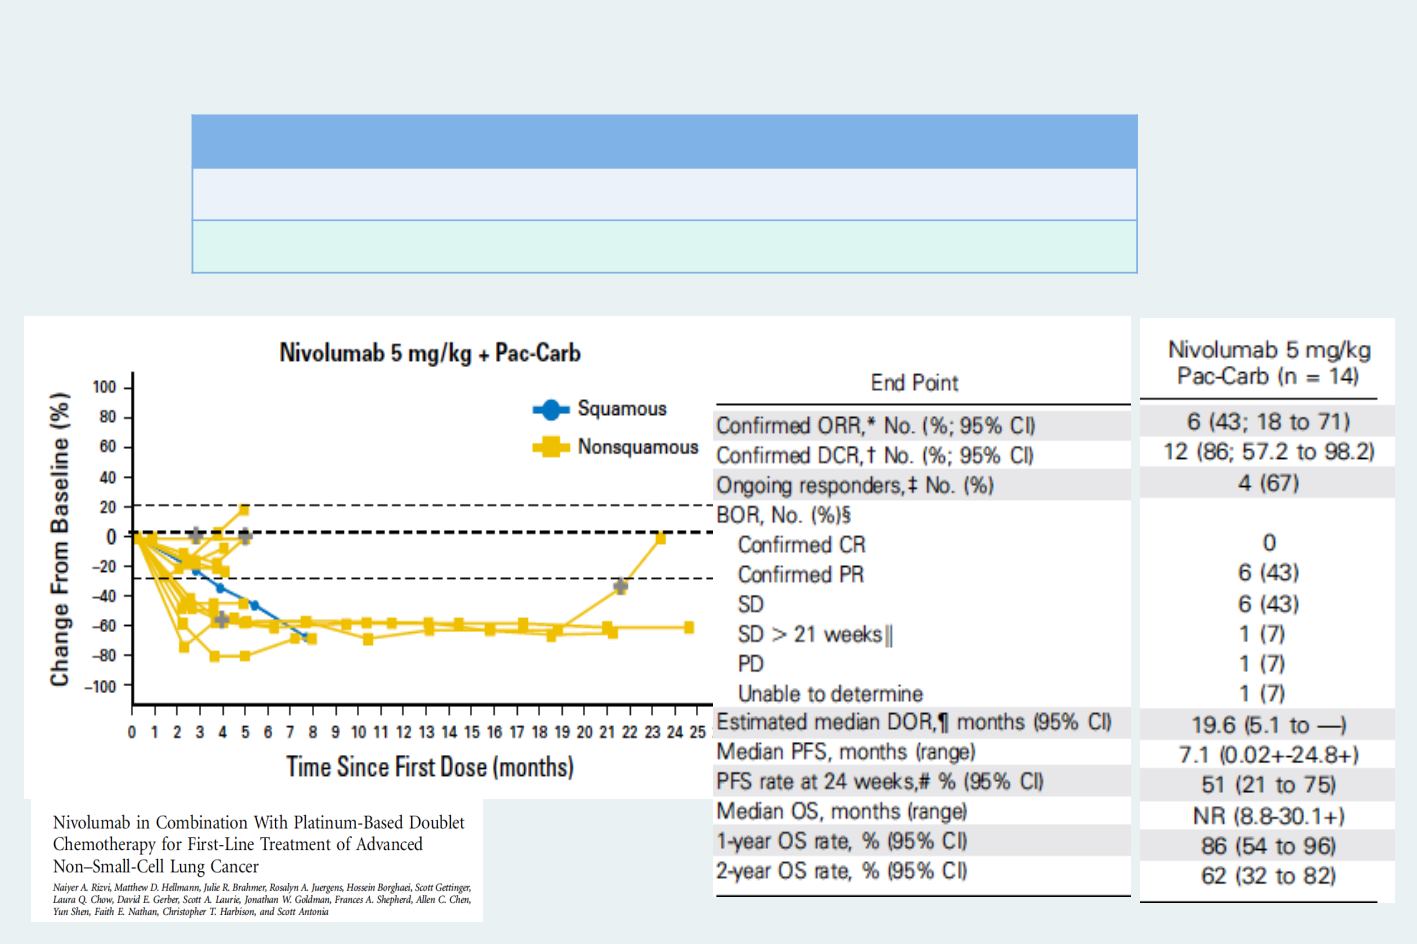Click the value 'NR (8.8-30.1+)'
This screenshot has height=944, width=1417.
click(1268, 816)
